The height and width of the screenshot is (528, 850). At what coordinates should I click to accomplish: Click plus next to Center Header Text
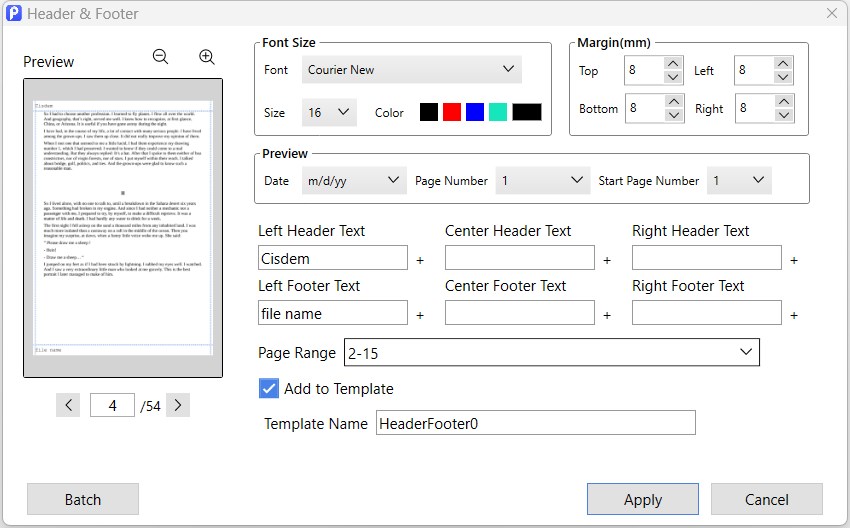(x=607, y=261)
